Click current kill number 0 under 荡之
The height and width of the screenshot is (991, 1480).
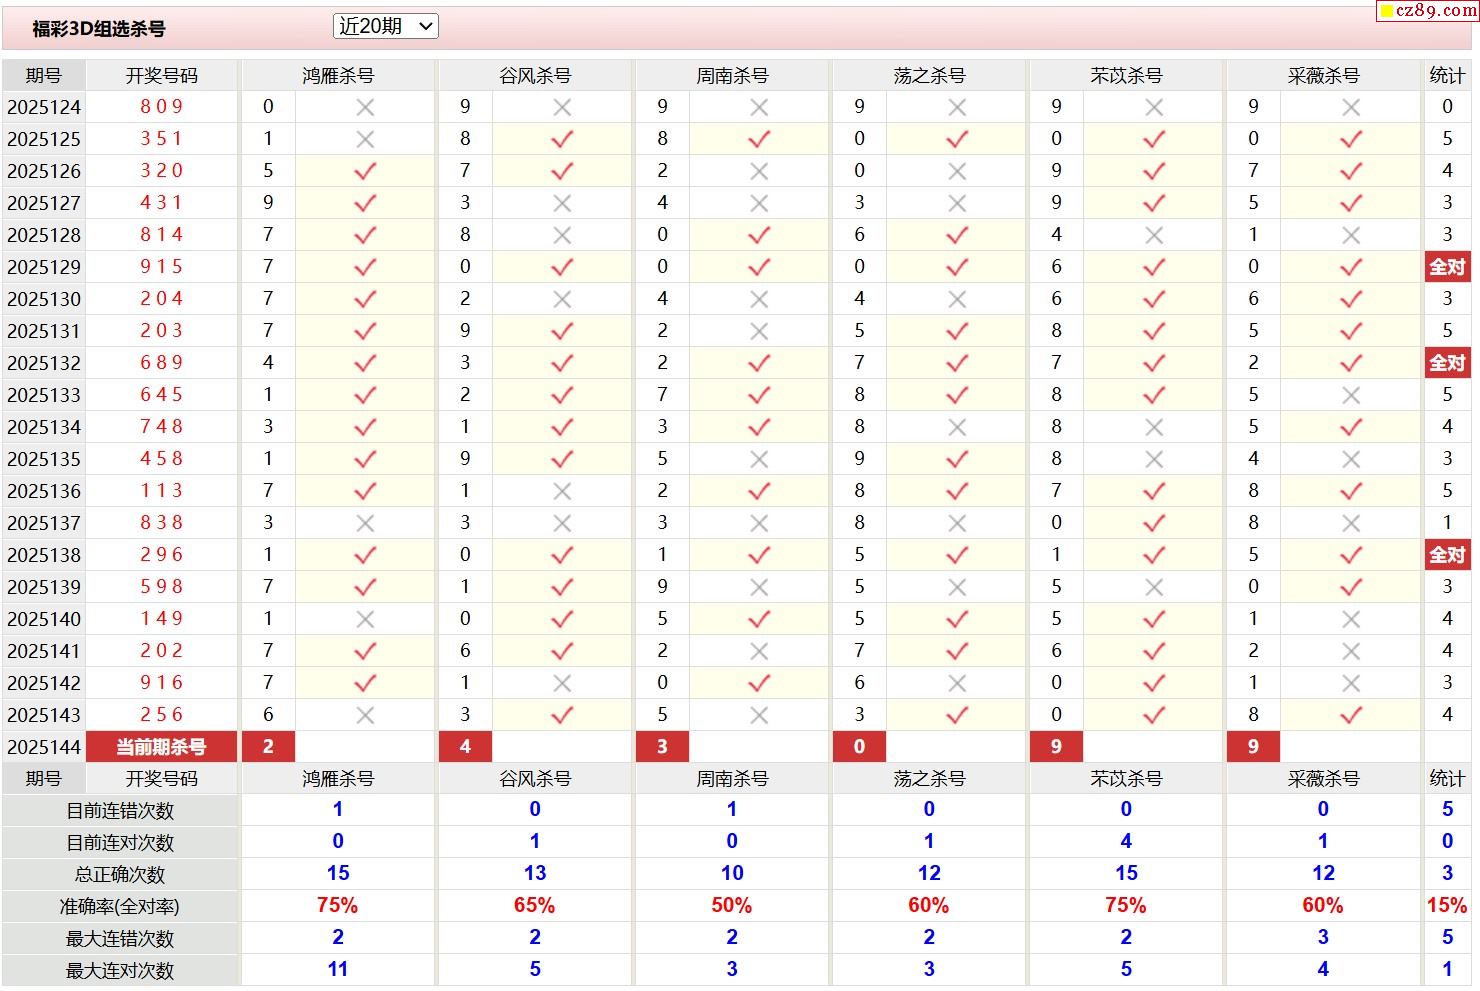[x=859, y=747]
